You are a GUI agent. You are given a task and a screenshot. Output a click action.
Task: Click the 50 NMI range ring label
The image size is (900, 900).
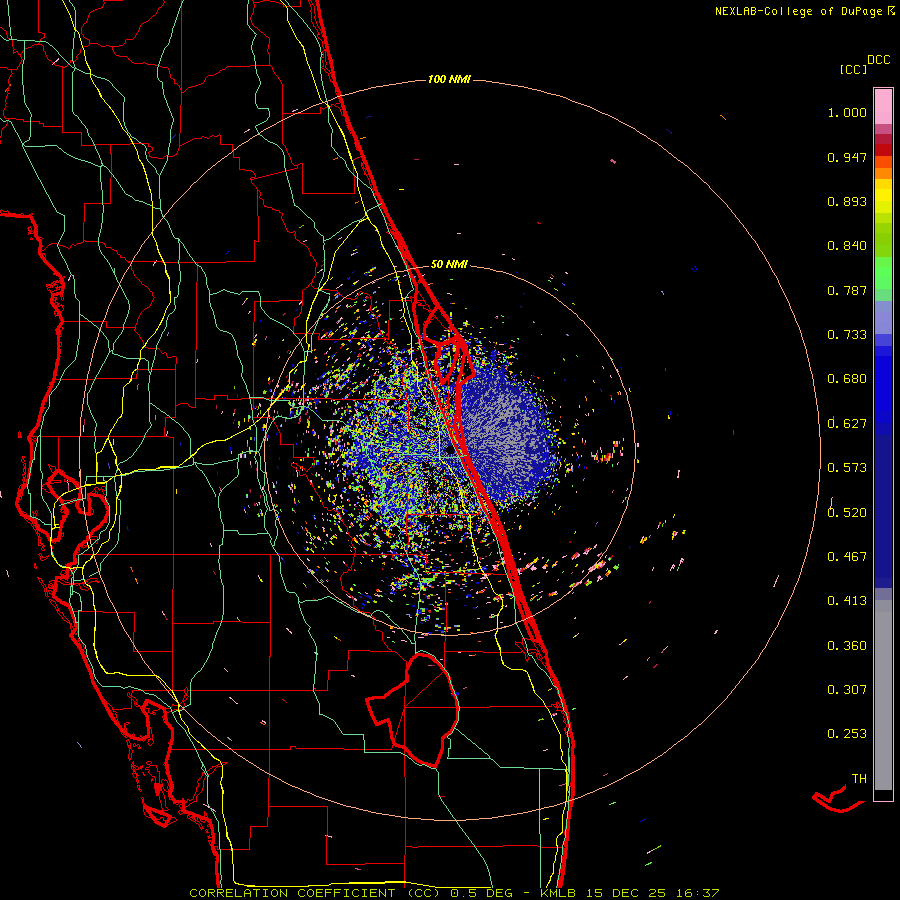449,265
